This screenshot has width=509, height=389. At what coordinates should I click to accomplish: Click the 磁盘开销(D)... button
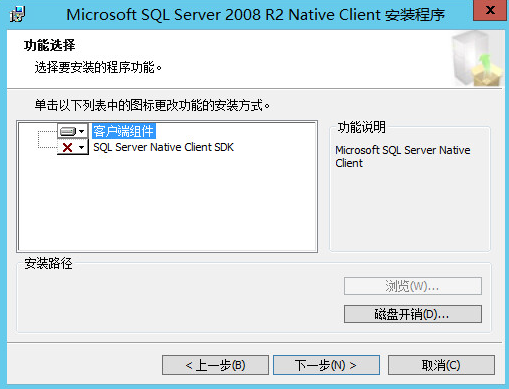click(413, 314)
